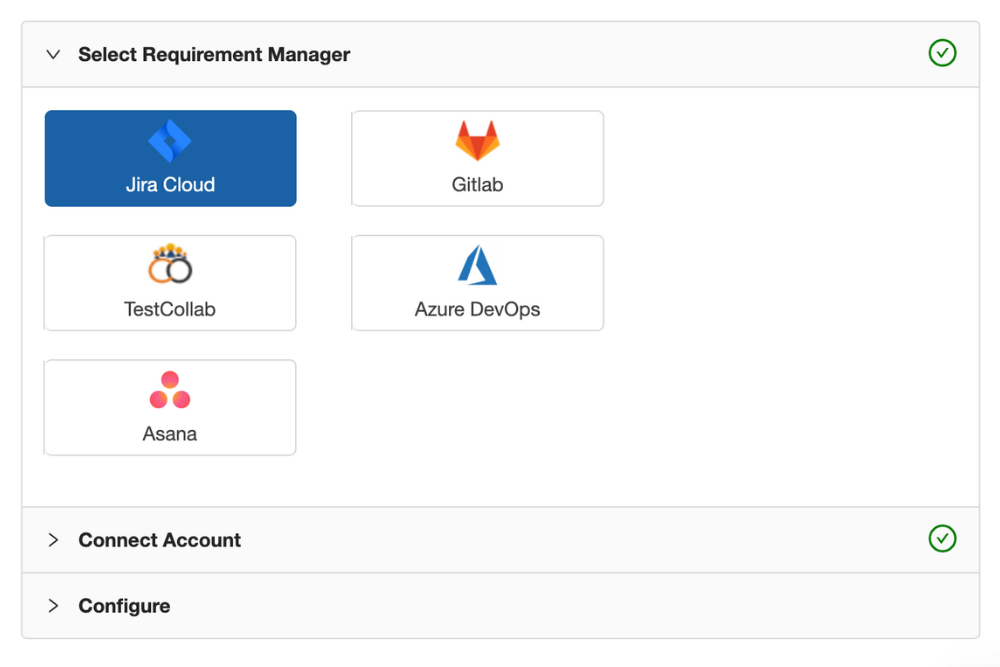The height and width of the screenshot is (667, 1000).
Task: Click the Select Requirement Manager header text
Action: pyautogui.click(x=214, y=55)
